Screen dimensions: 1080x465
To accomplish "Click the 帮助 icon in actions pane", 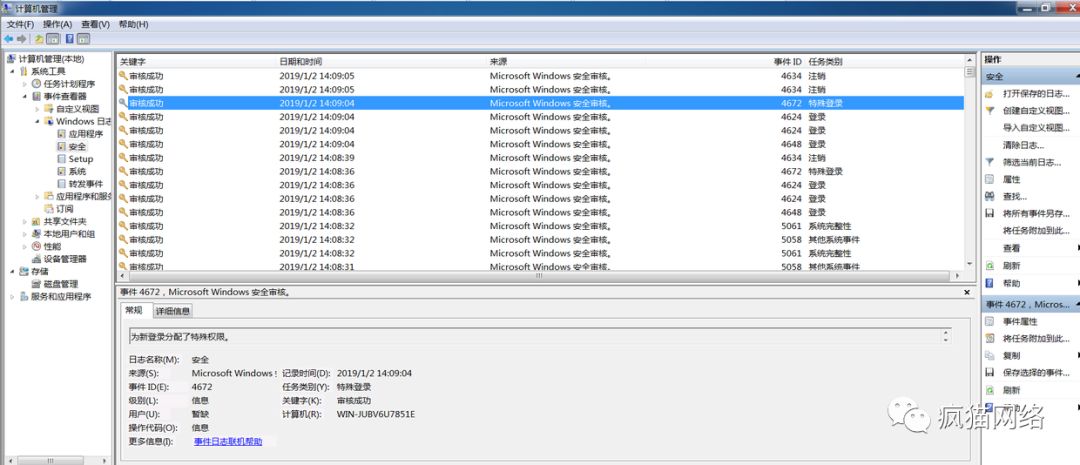I will [990, 283].
